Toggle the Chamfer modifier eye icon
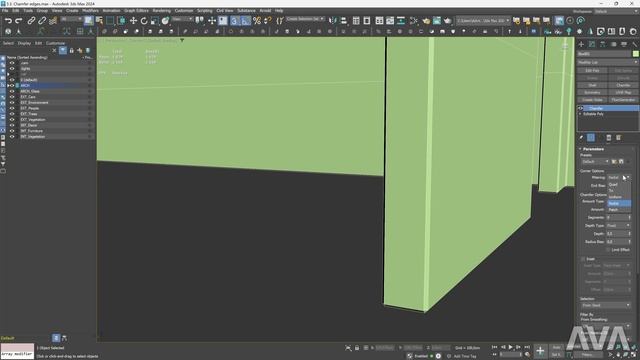Image resolution: width=640 pixels, height=360 pixels. click(580, 108)
